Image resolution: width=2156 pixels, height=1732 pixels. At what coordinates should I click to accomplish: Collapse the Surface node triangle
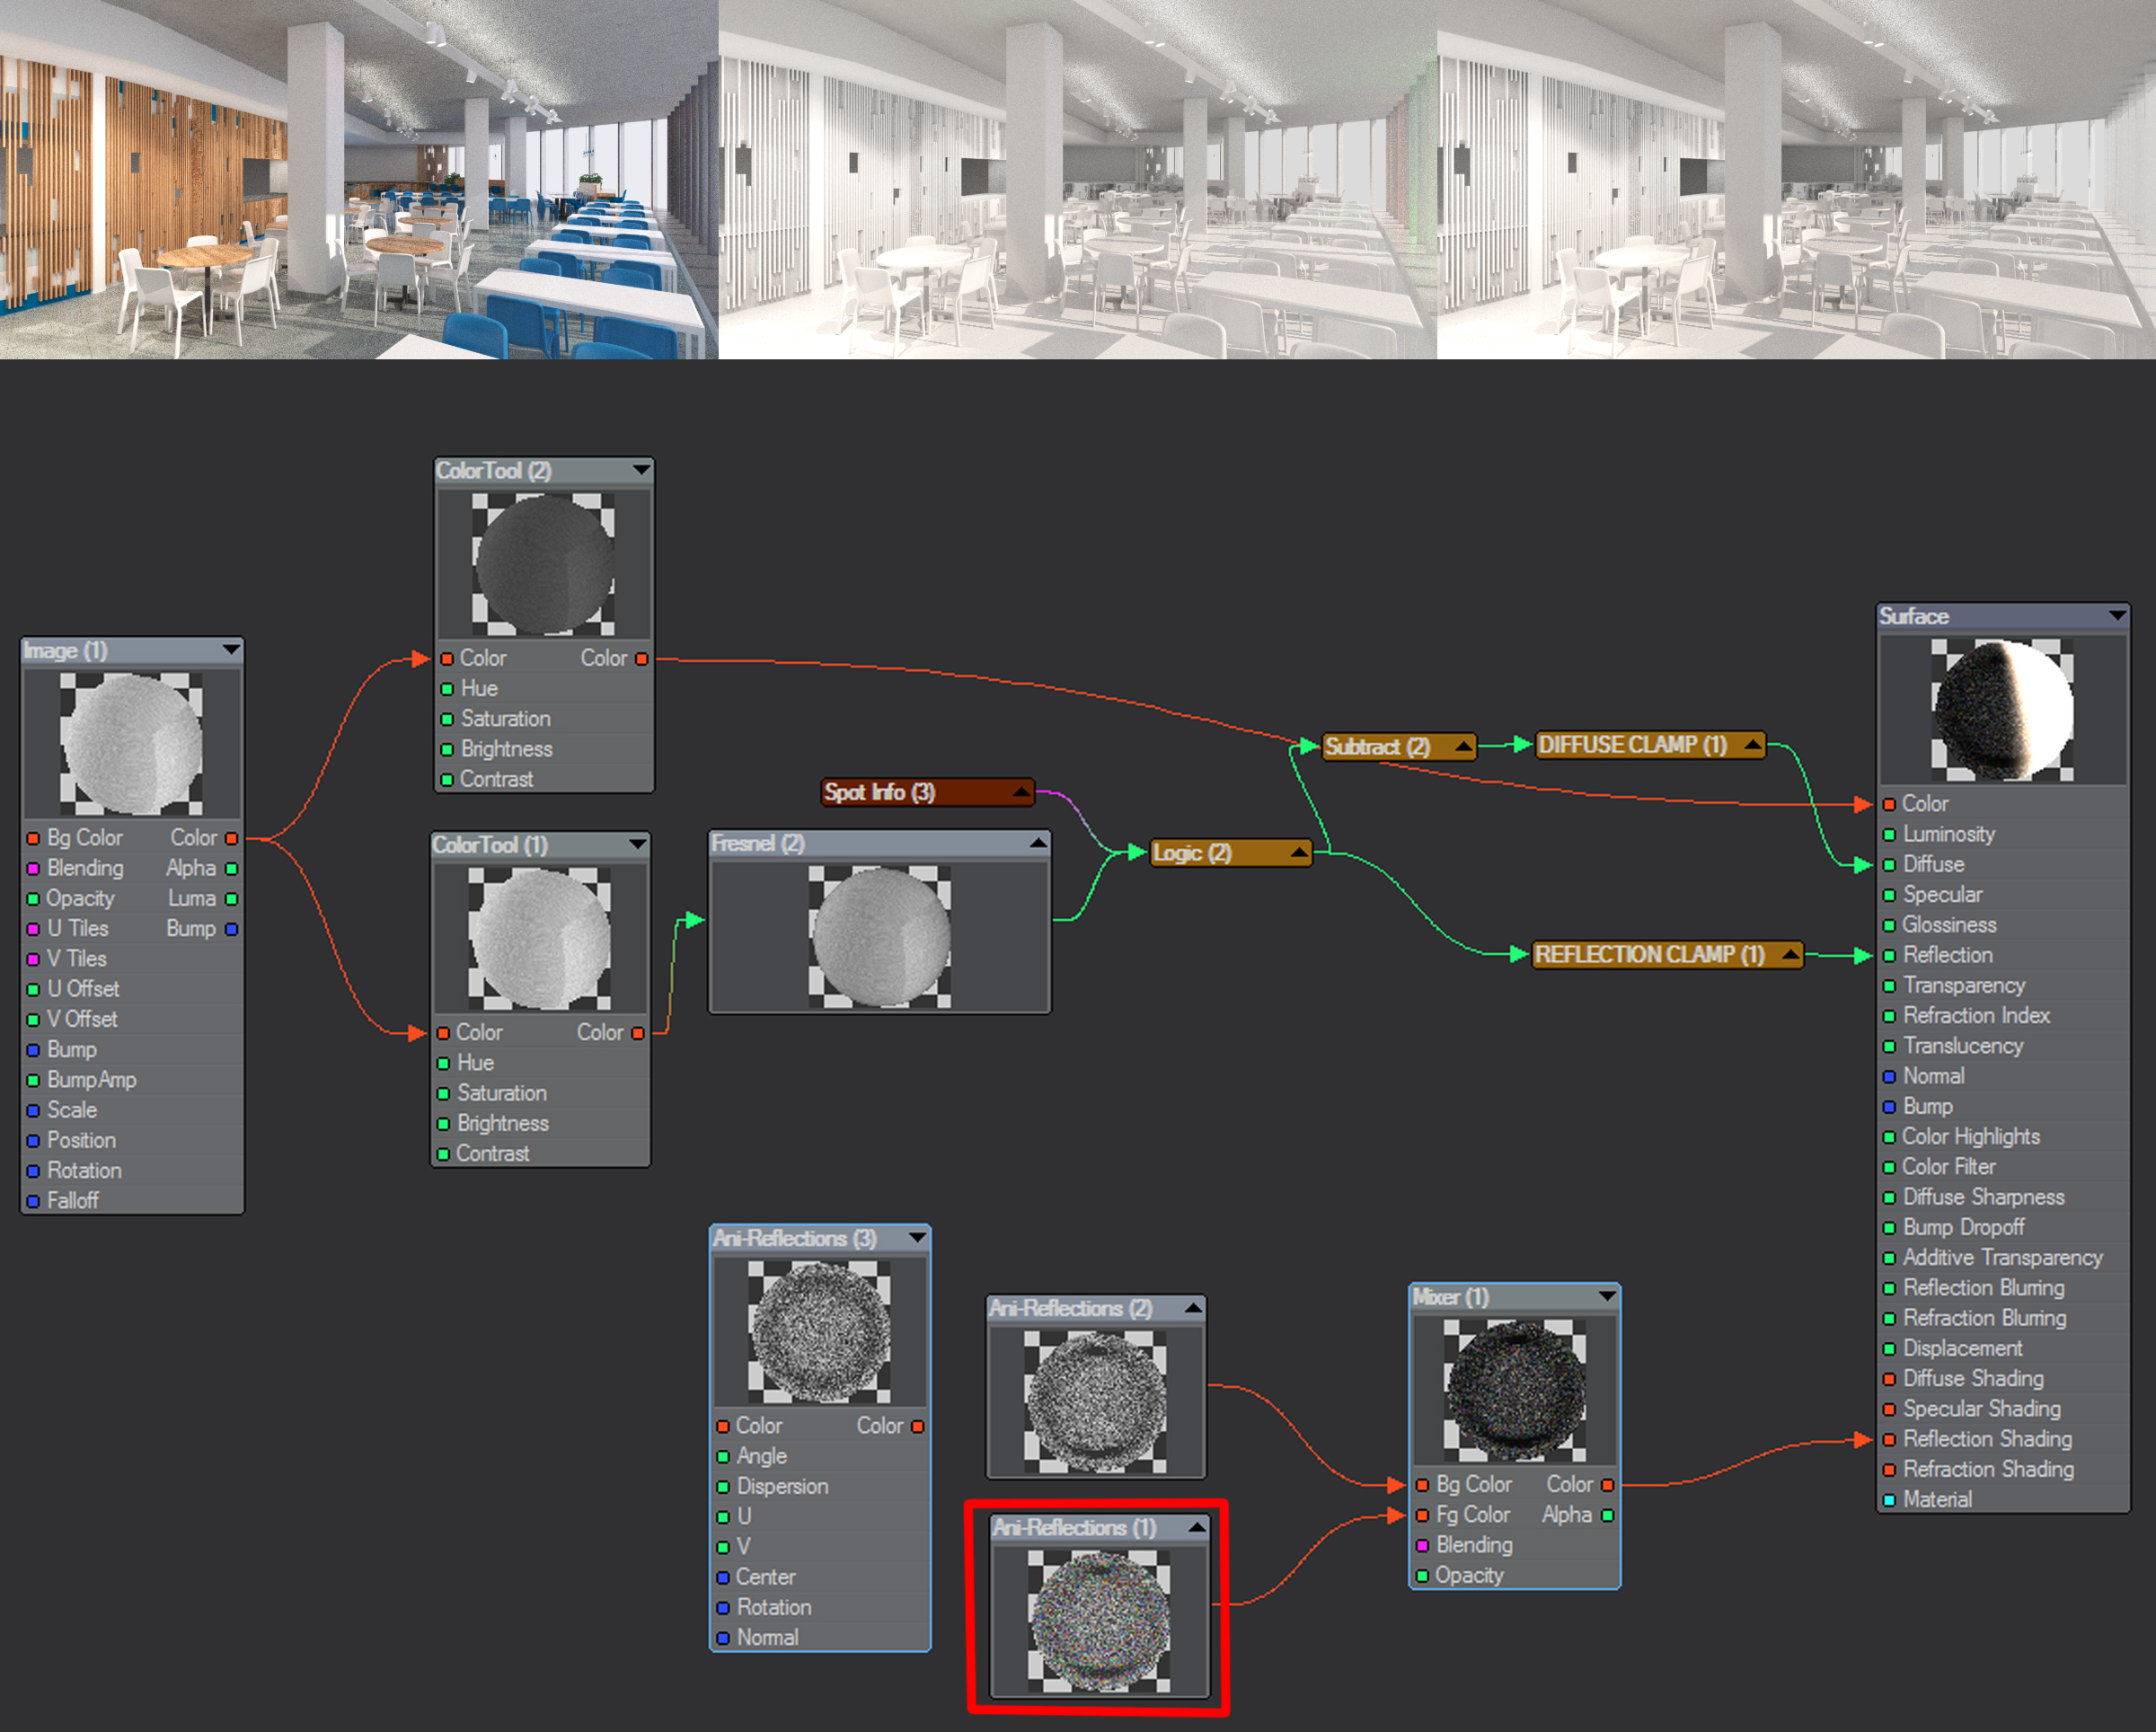click(2117, 615)
